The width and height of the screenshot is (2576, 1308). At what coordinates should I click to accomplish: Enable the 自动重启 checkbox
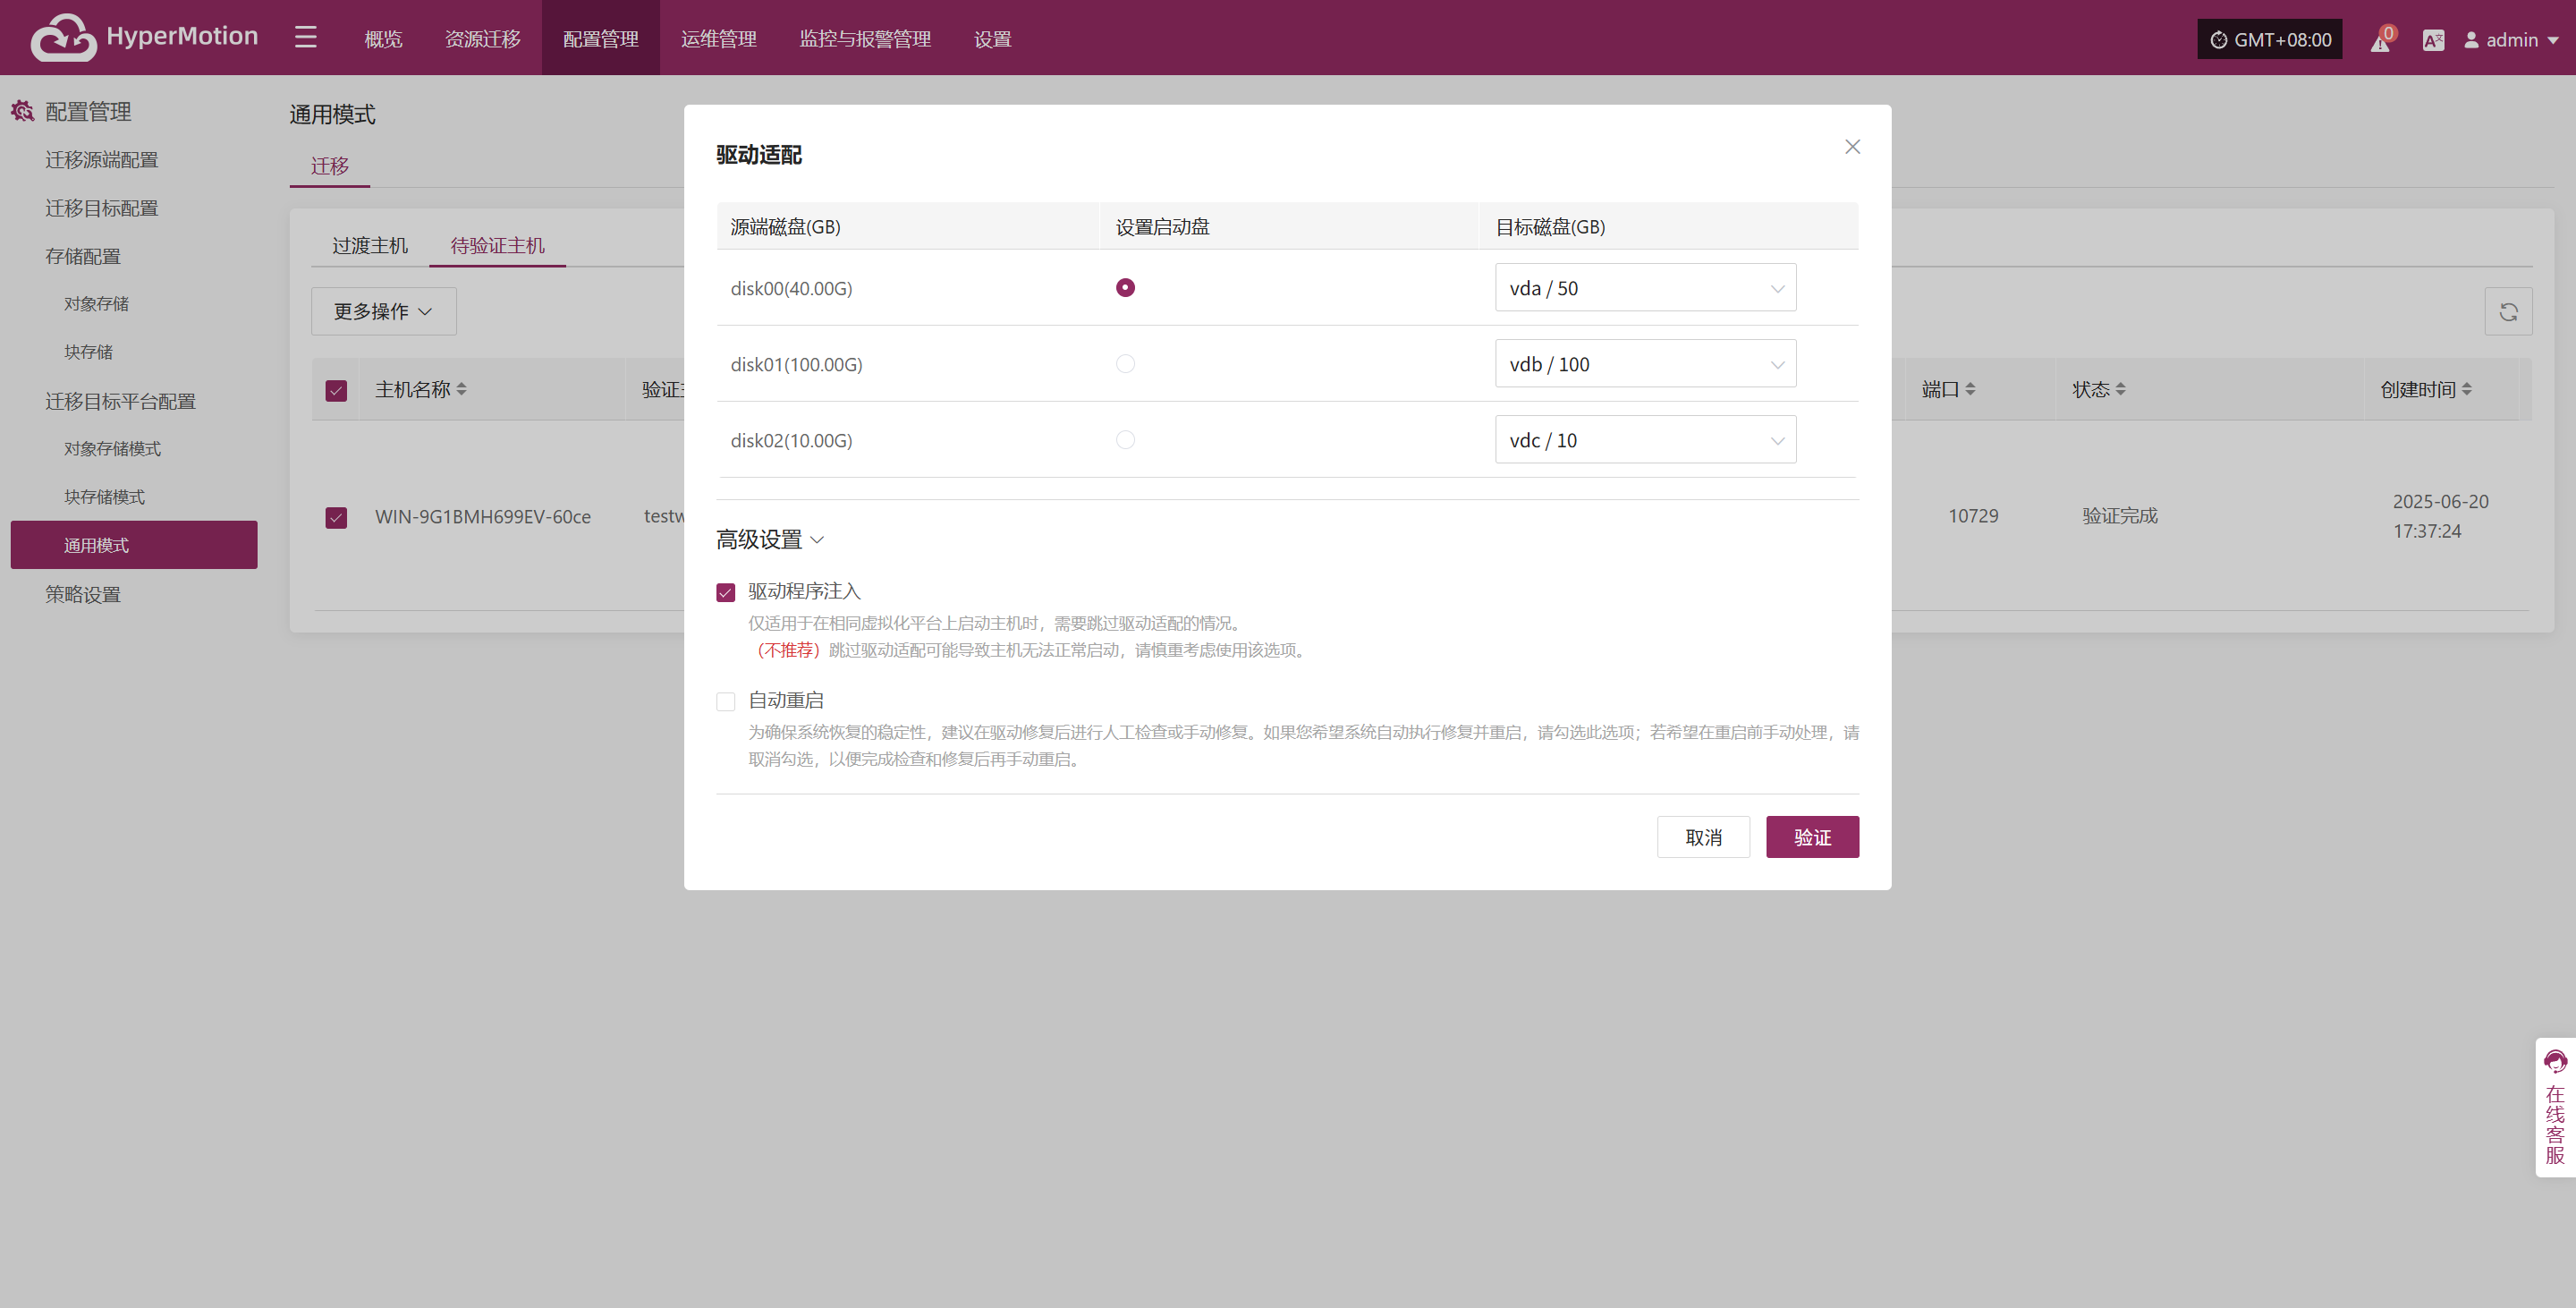[726, 702]
